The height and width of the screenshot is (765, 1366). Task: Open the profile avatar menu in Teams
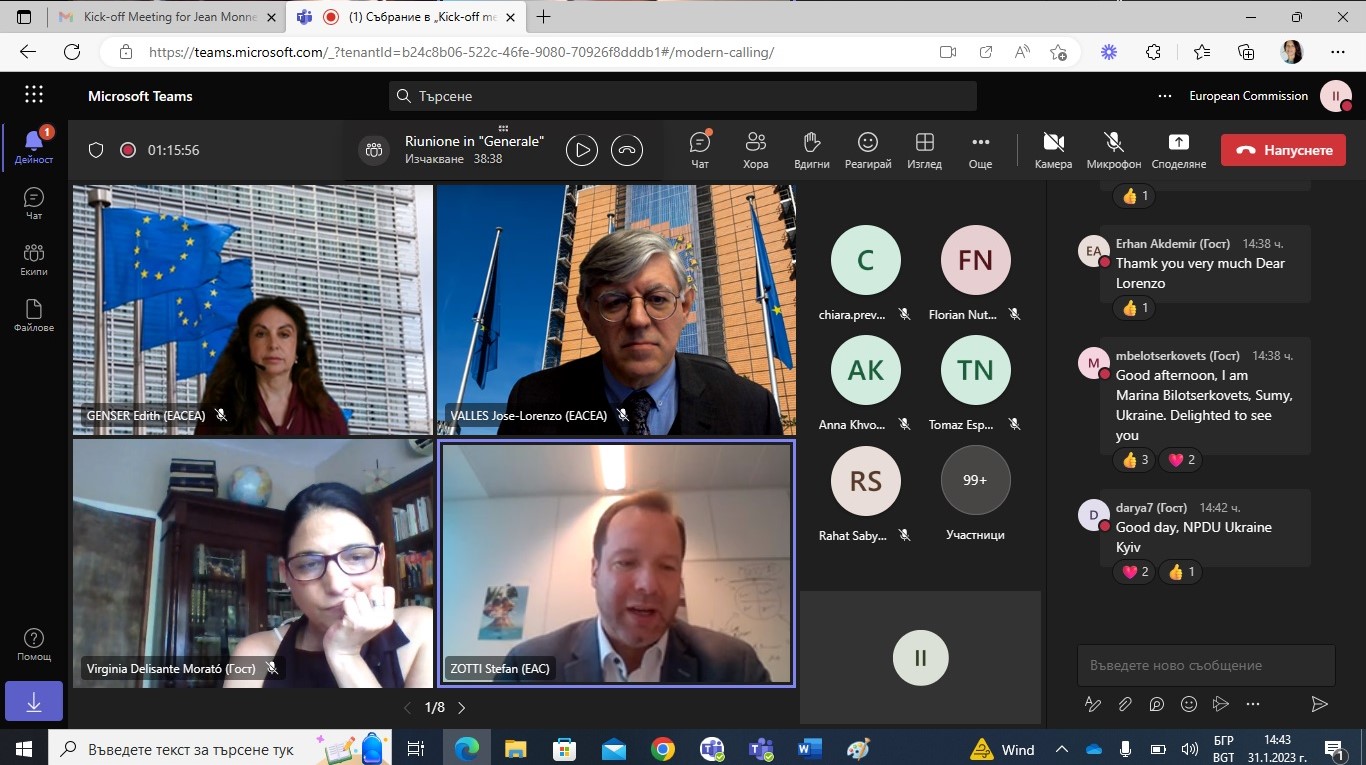pos(1336,96)
